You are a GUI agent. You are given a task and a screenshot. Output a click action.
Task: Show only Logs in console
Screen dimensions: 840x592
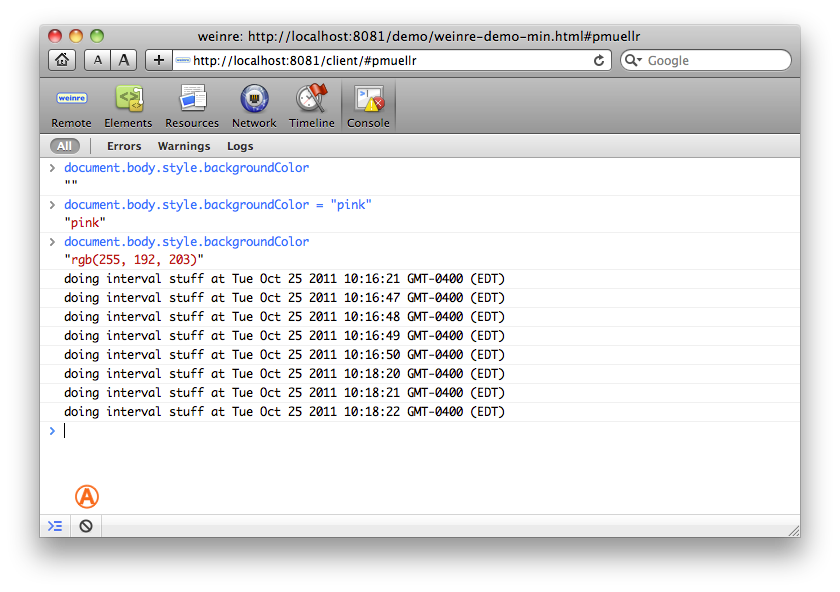[x=240, y=146]
